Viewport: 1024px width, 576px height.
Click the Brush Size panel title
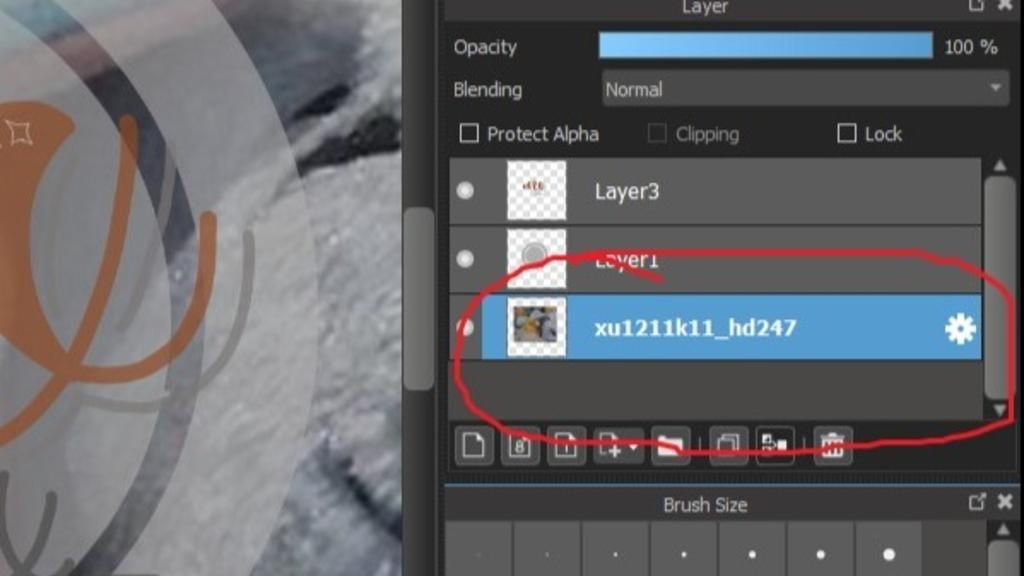click(705, 505)
